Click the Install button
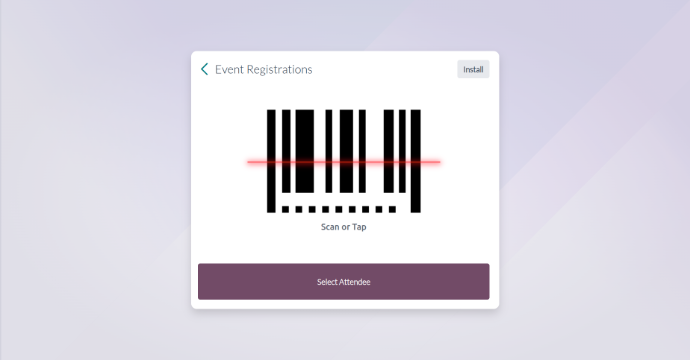The height and width of the screenshot is (360, 690). (473, 69)
